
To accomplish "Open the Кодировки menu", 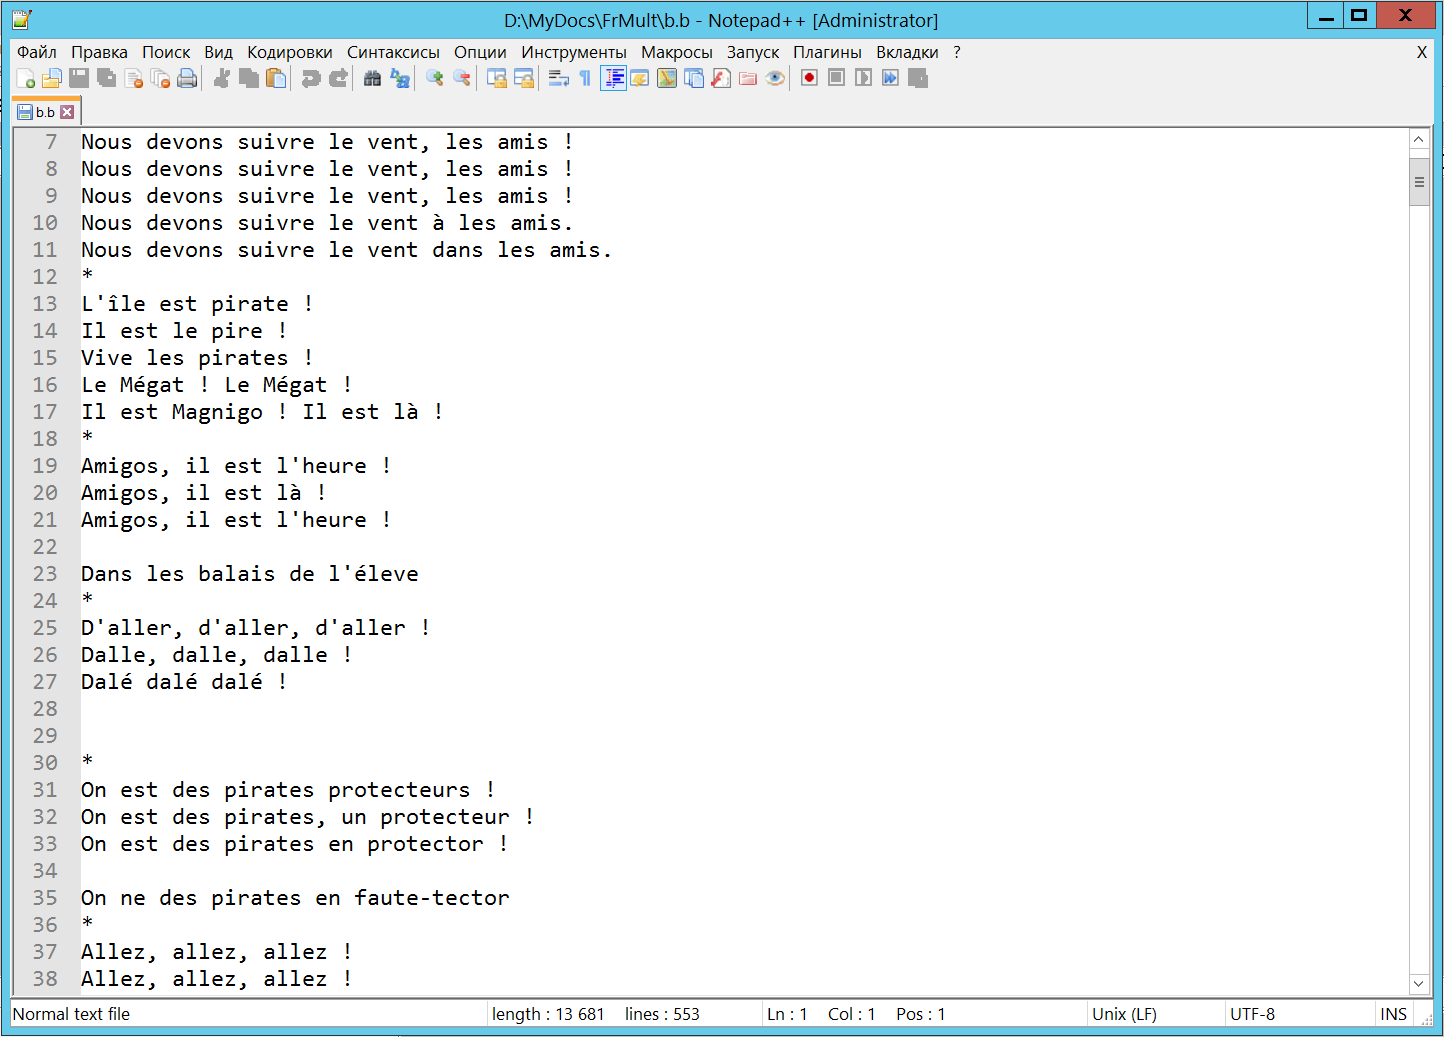I will coord(289,52).
